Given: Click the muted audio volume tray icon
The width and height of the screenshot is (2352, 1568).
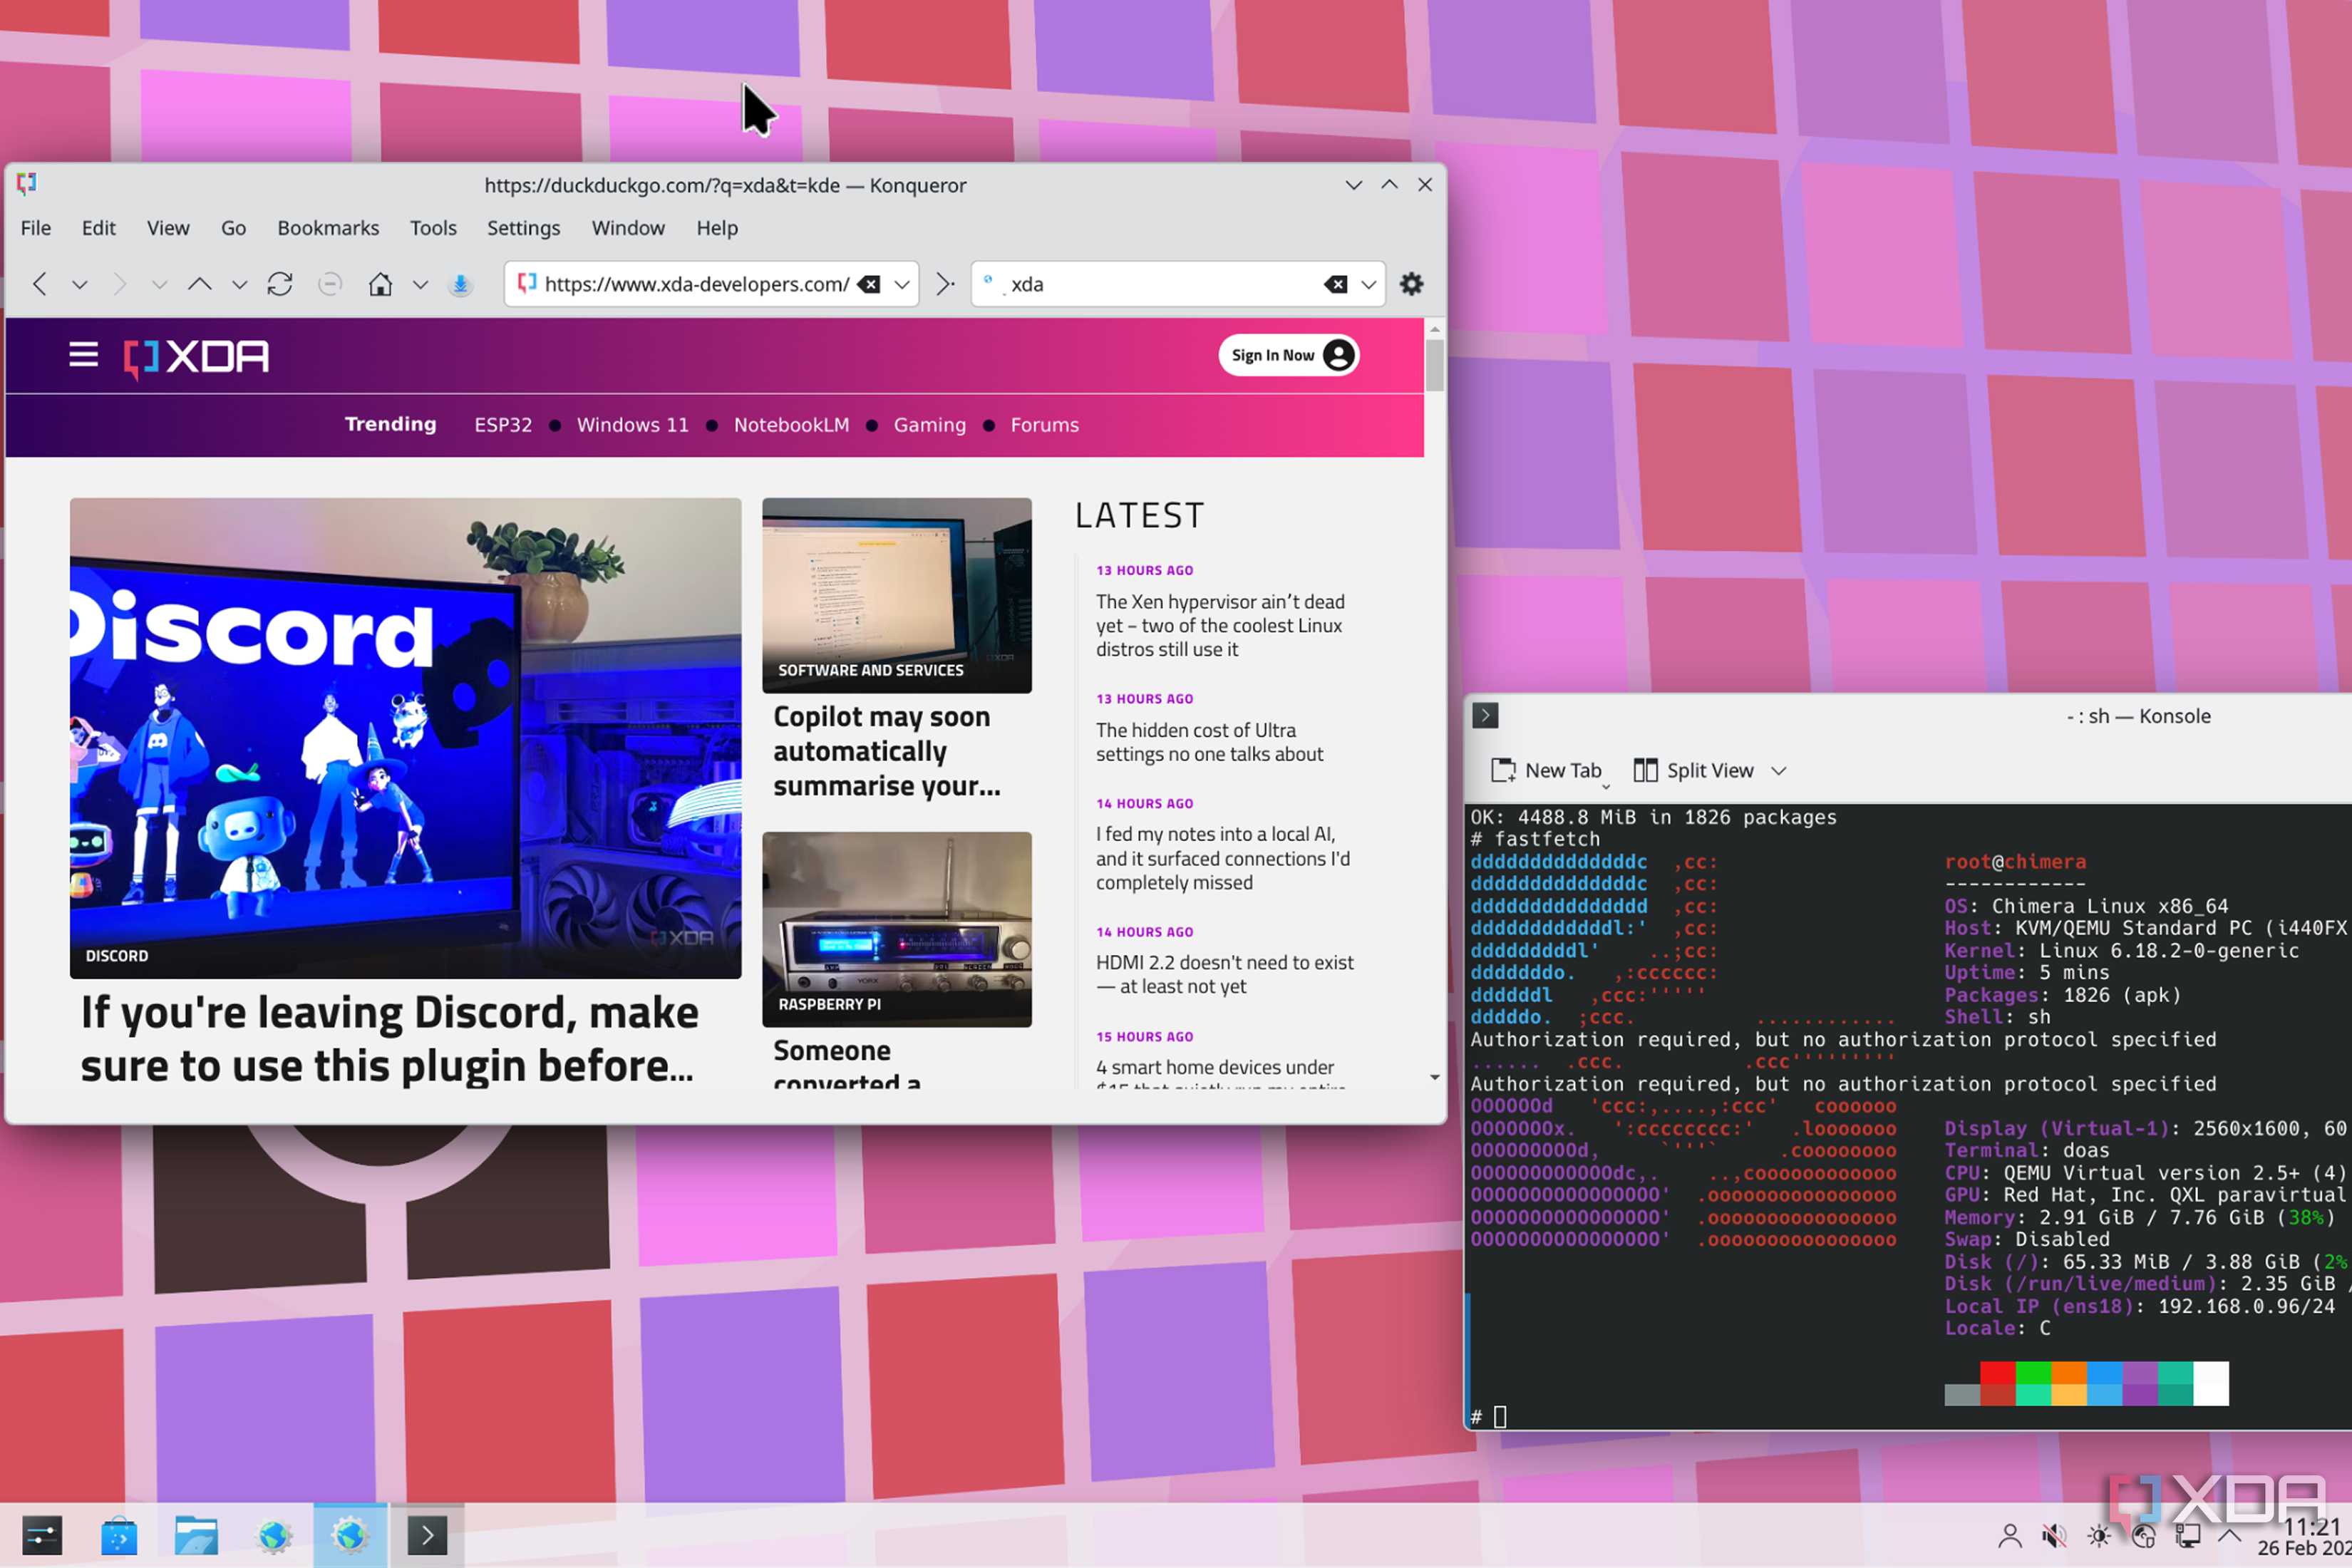Looking at the screenshot, I should pos(2054,1536).
